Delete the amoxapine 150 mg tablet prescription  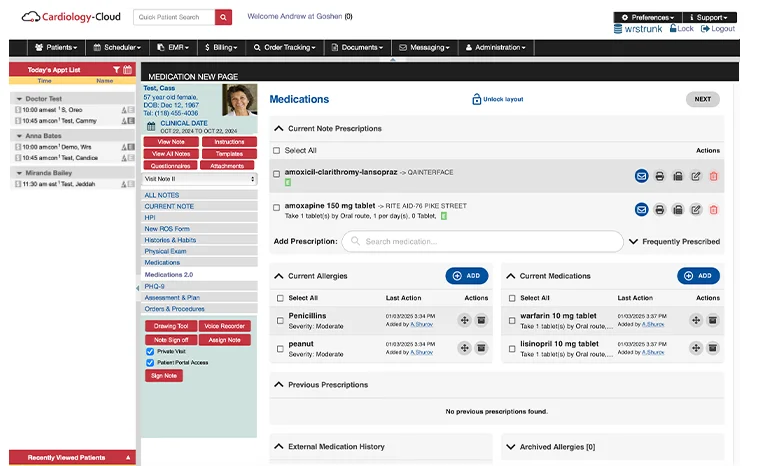click(x=713, y=209)
